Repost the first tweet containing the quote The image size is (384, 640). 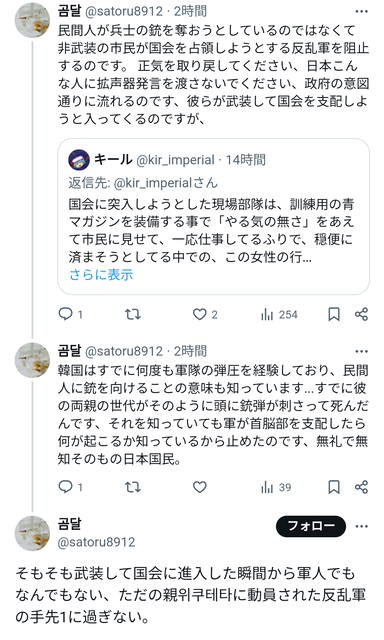pyautogui.click(x=132, y=314)
